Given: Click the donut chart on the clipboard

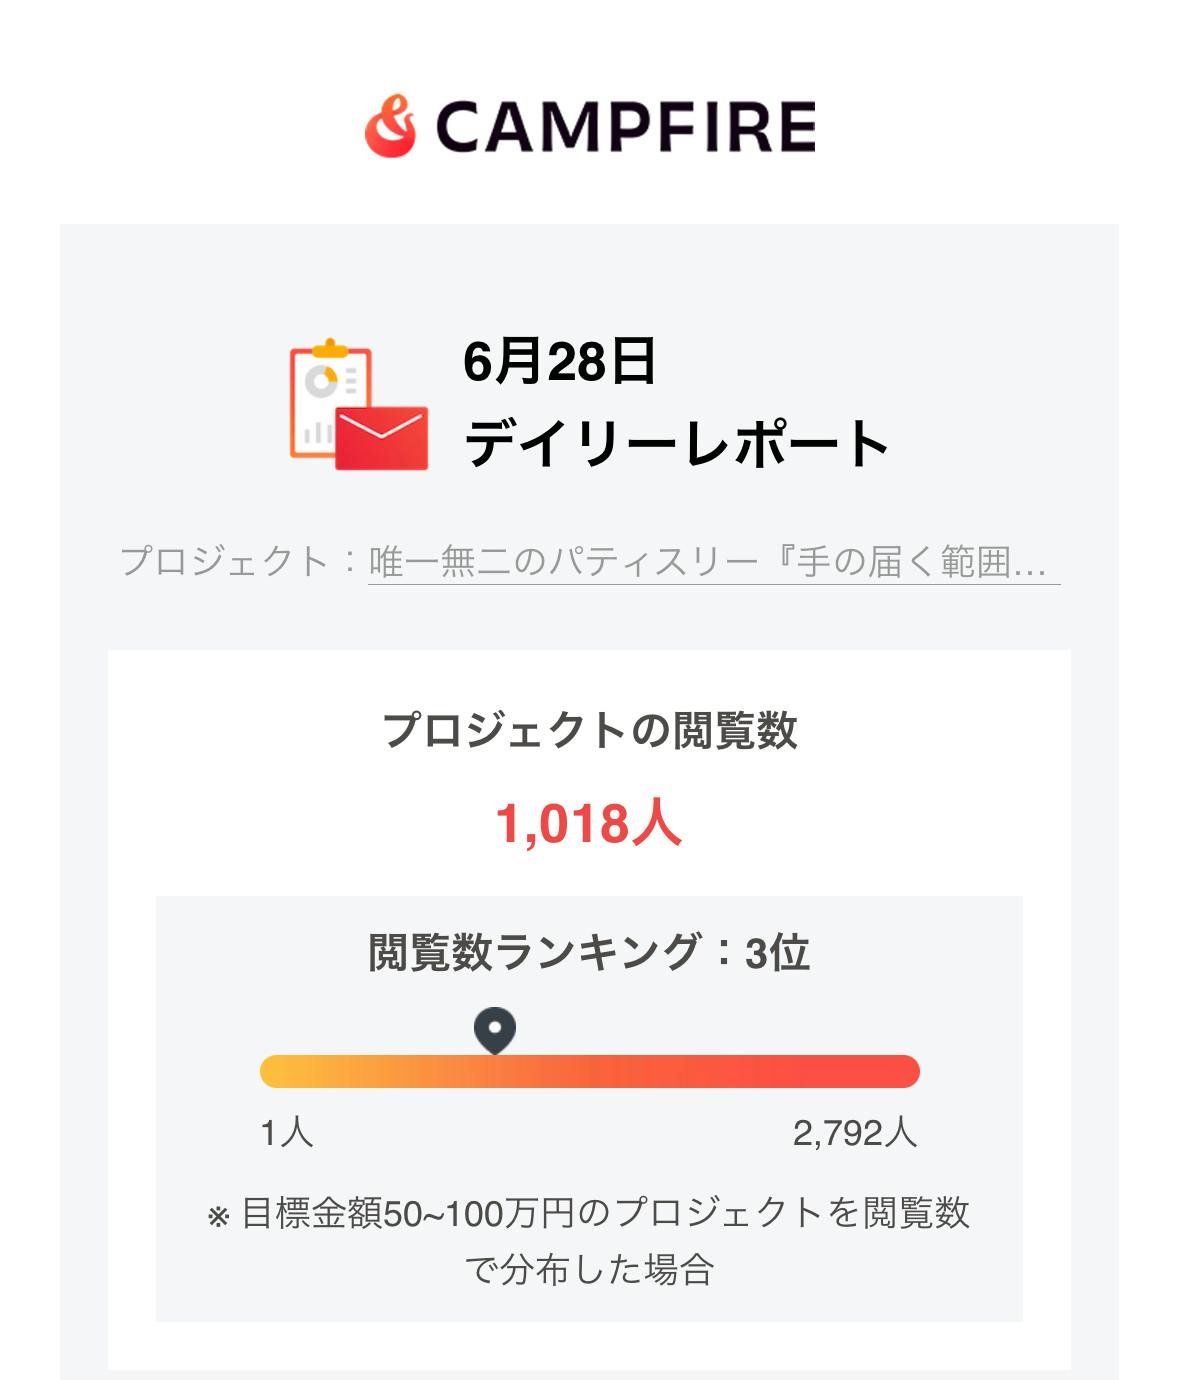Looking at the screenshot, I should tap(322, 381).
